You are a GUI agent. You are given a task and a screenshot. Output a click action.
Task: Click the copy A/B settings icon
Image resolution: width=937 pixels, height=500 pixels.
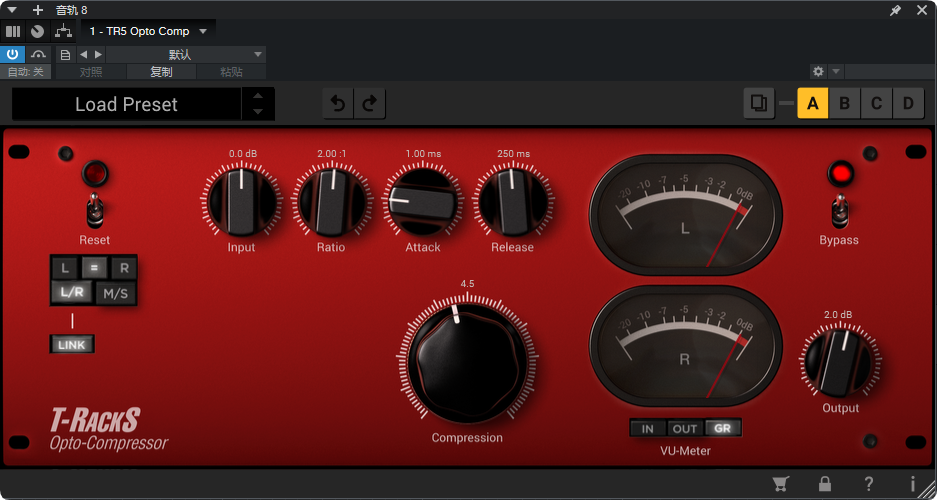point(759,103)
